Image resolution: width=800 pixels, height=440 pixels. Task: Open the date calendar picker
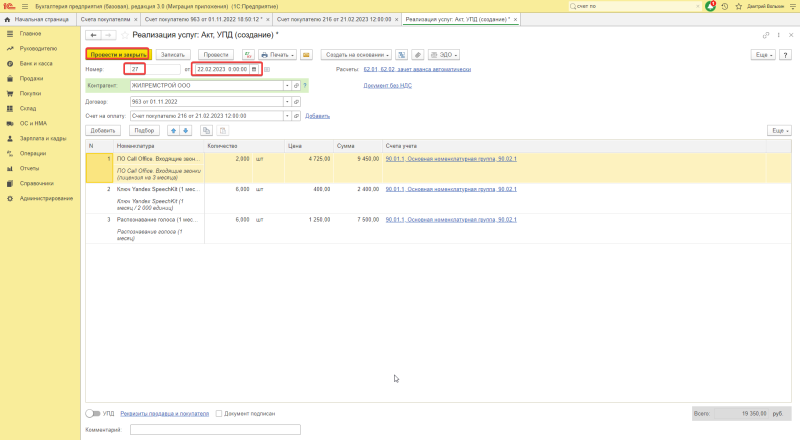tap(254, 69)
